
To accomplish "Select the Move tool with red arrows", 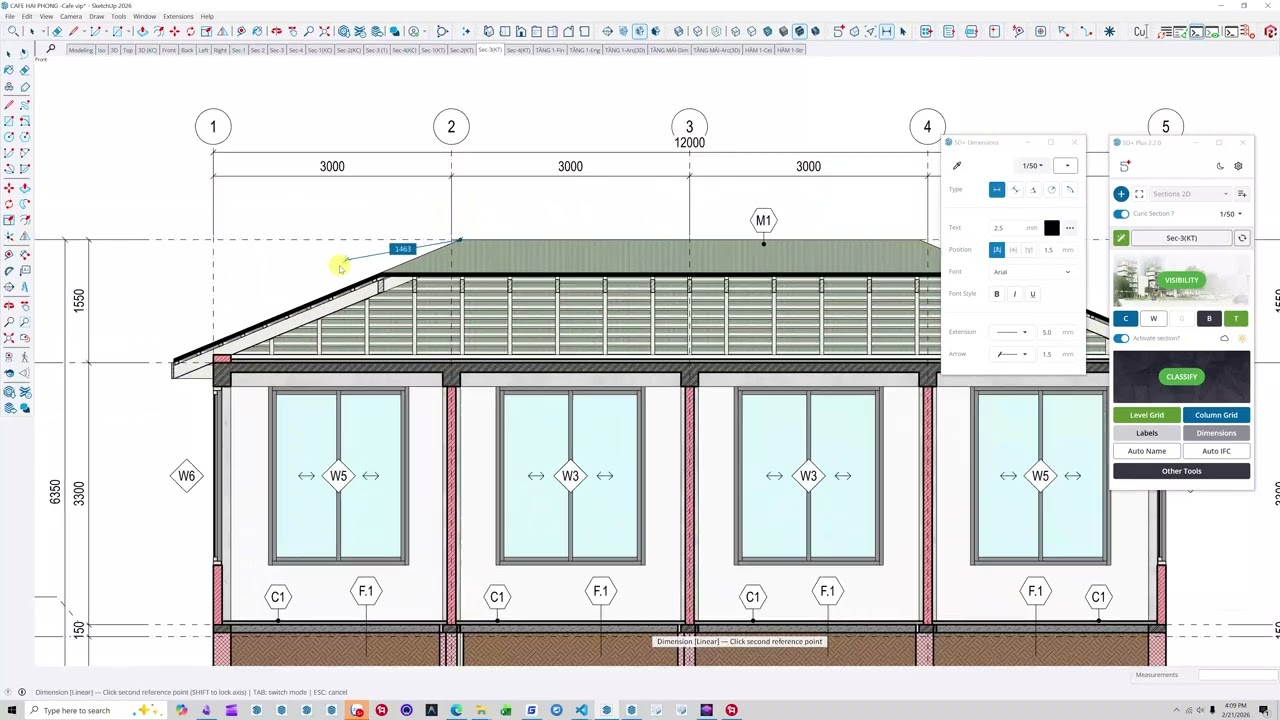I will tap(174, 31).
